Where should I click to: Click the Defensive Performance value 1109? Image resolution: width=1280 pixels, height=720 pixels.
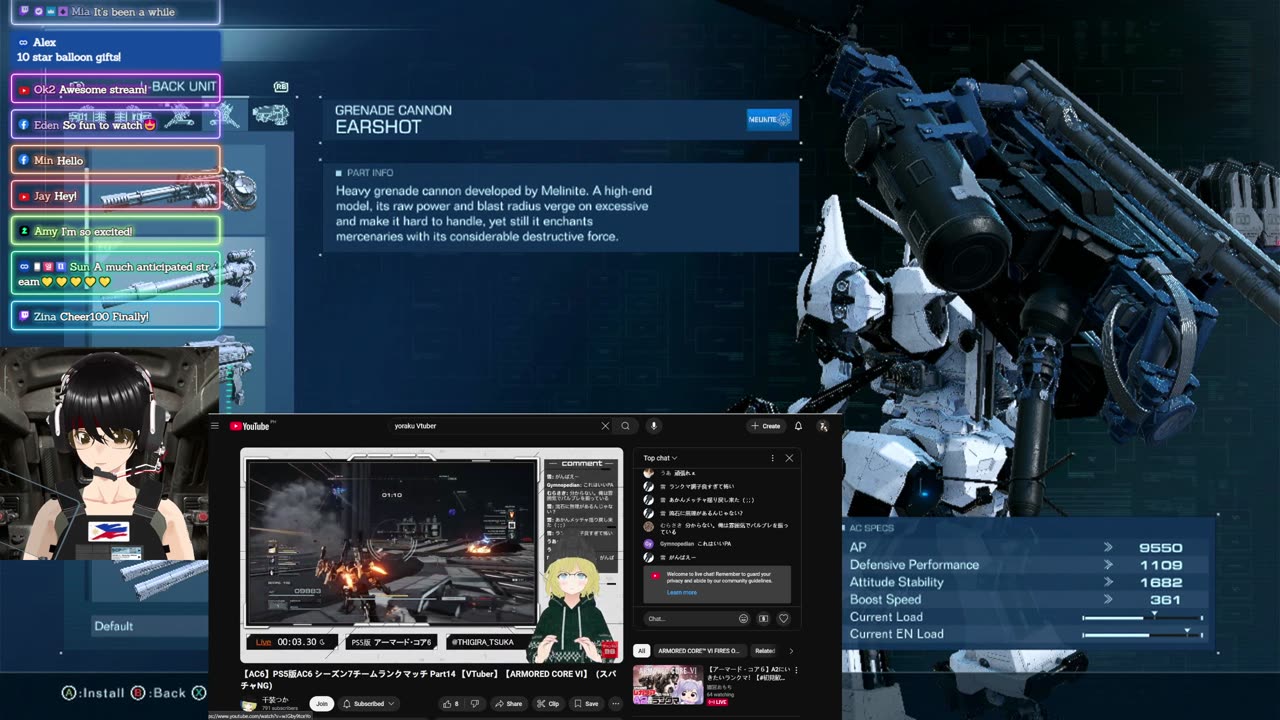coord(1160,565)
